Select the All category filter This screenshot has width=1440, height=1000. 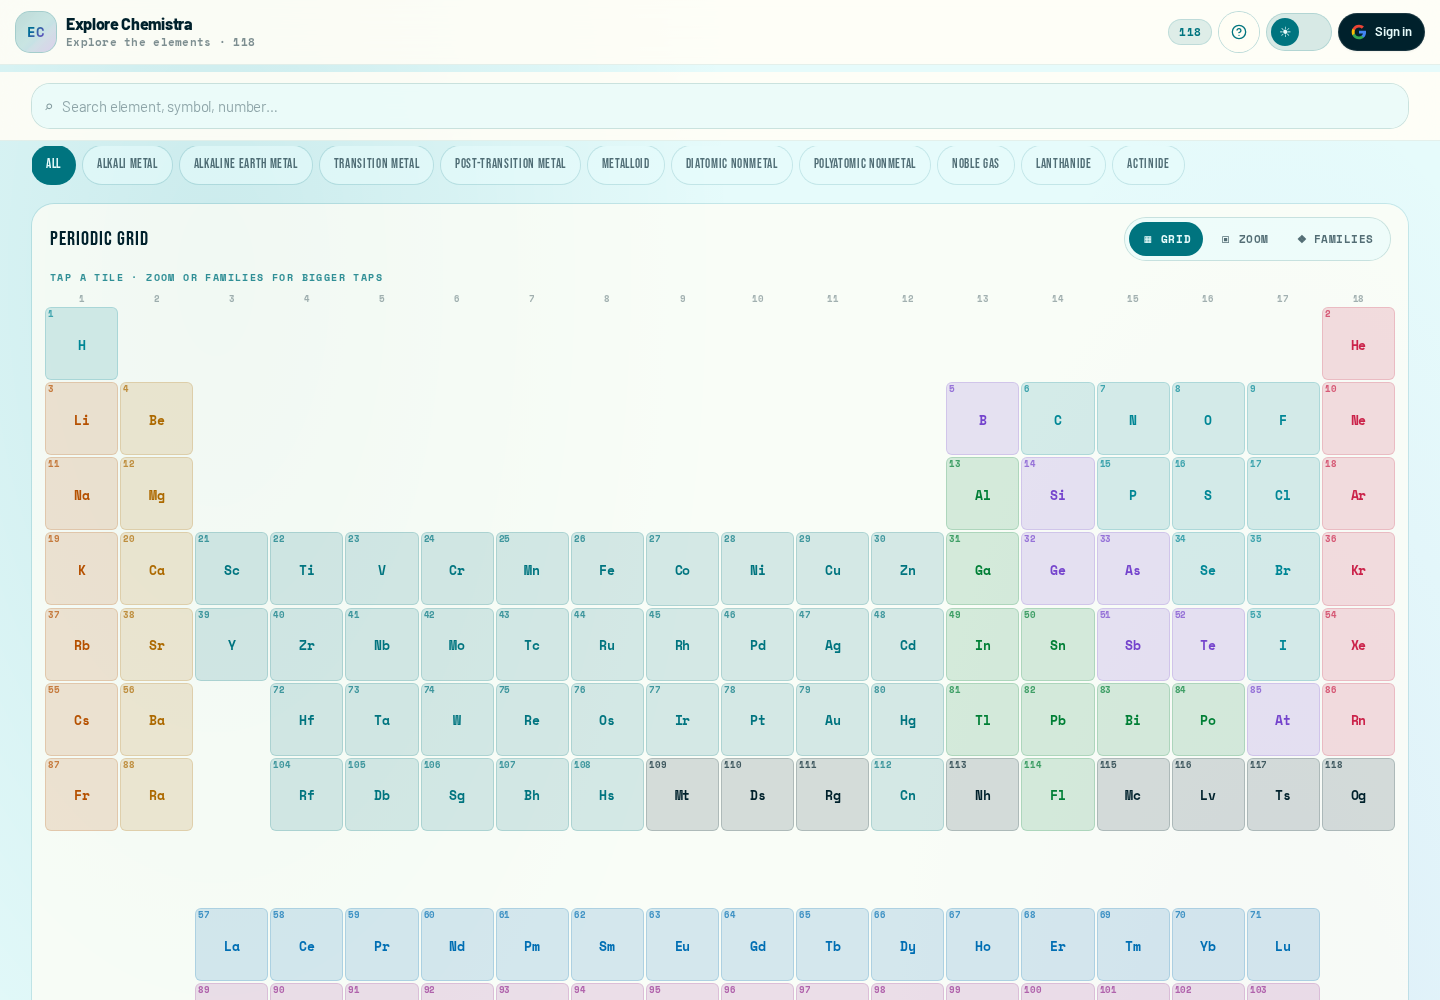54,165
